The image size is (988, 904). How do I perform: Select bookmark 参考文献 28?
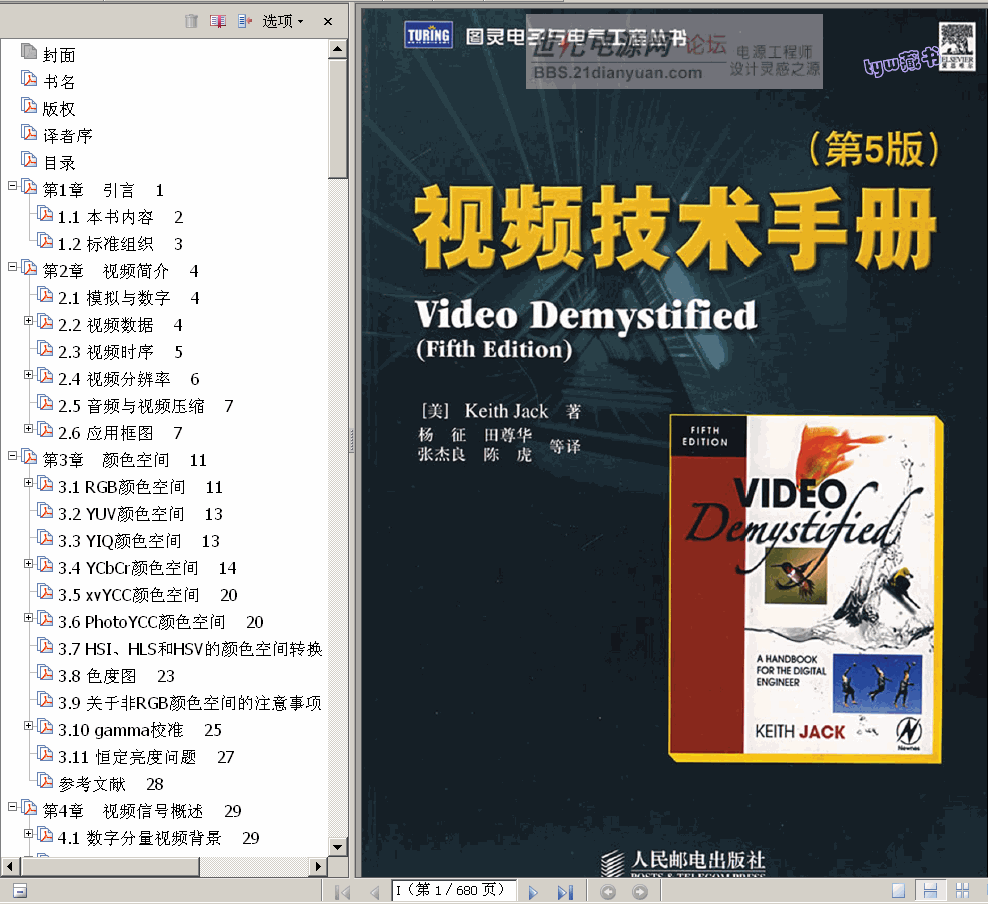tap(111, 784)
